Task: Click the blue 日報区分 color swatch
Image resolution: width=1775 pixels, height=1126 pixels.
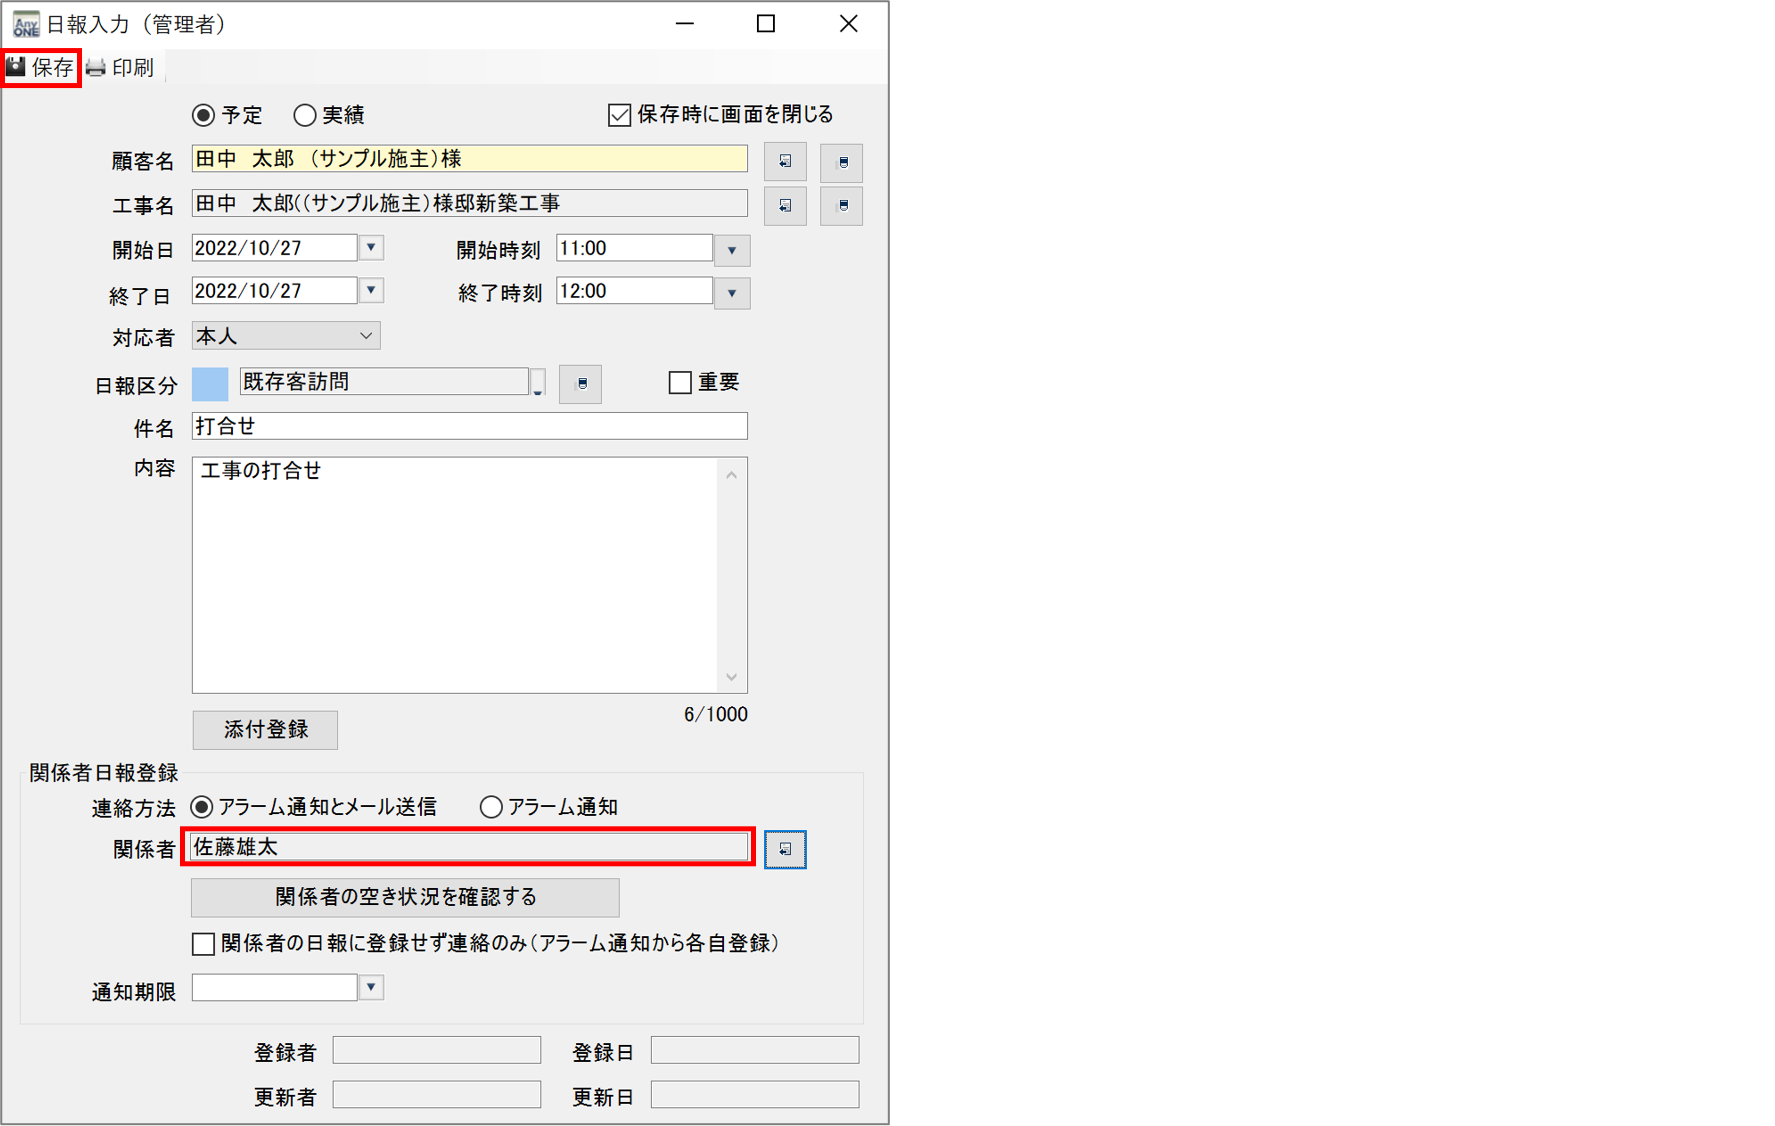Action: [210, 383]
